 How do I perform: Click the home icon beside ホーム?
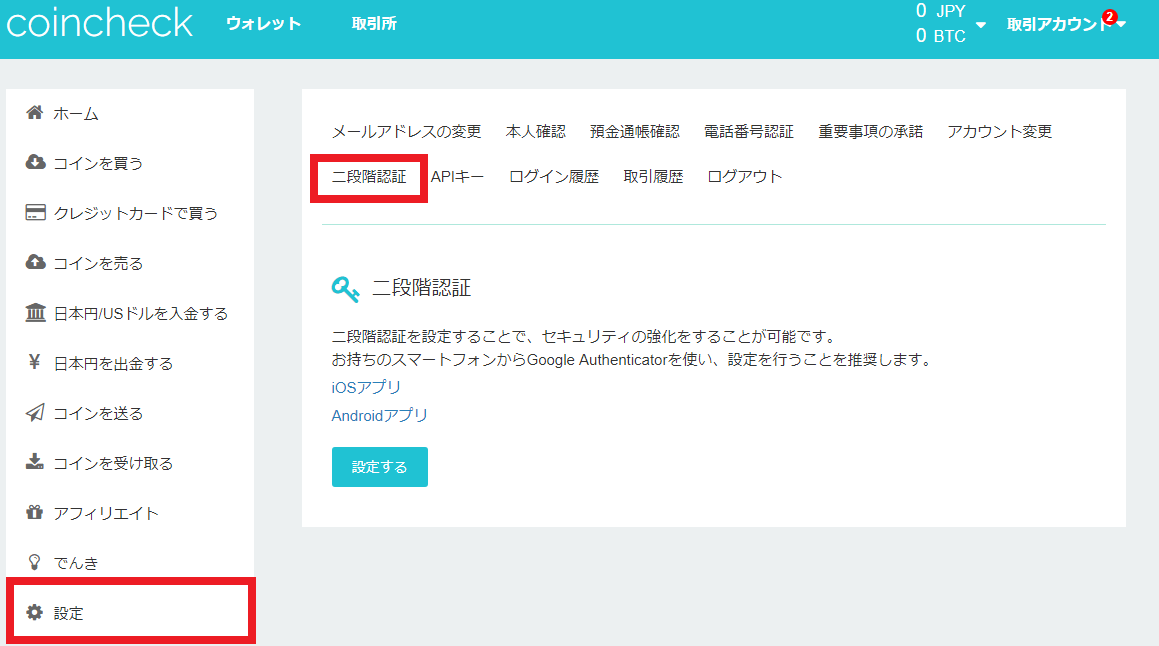pyautogui.click(x=35, y=112)
